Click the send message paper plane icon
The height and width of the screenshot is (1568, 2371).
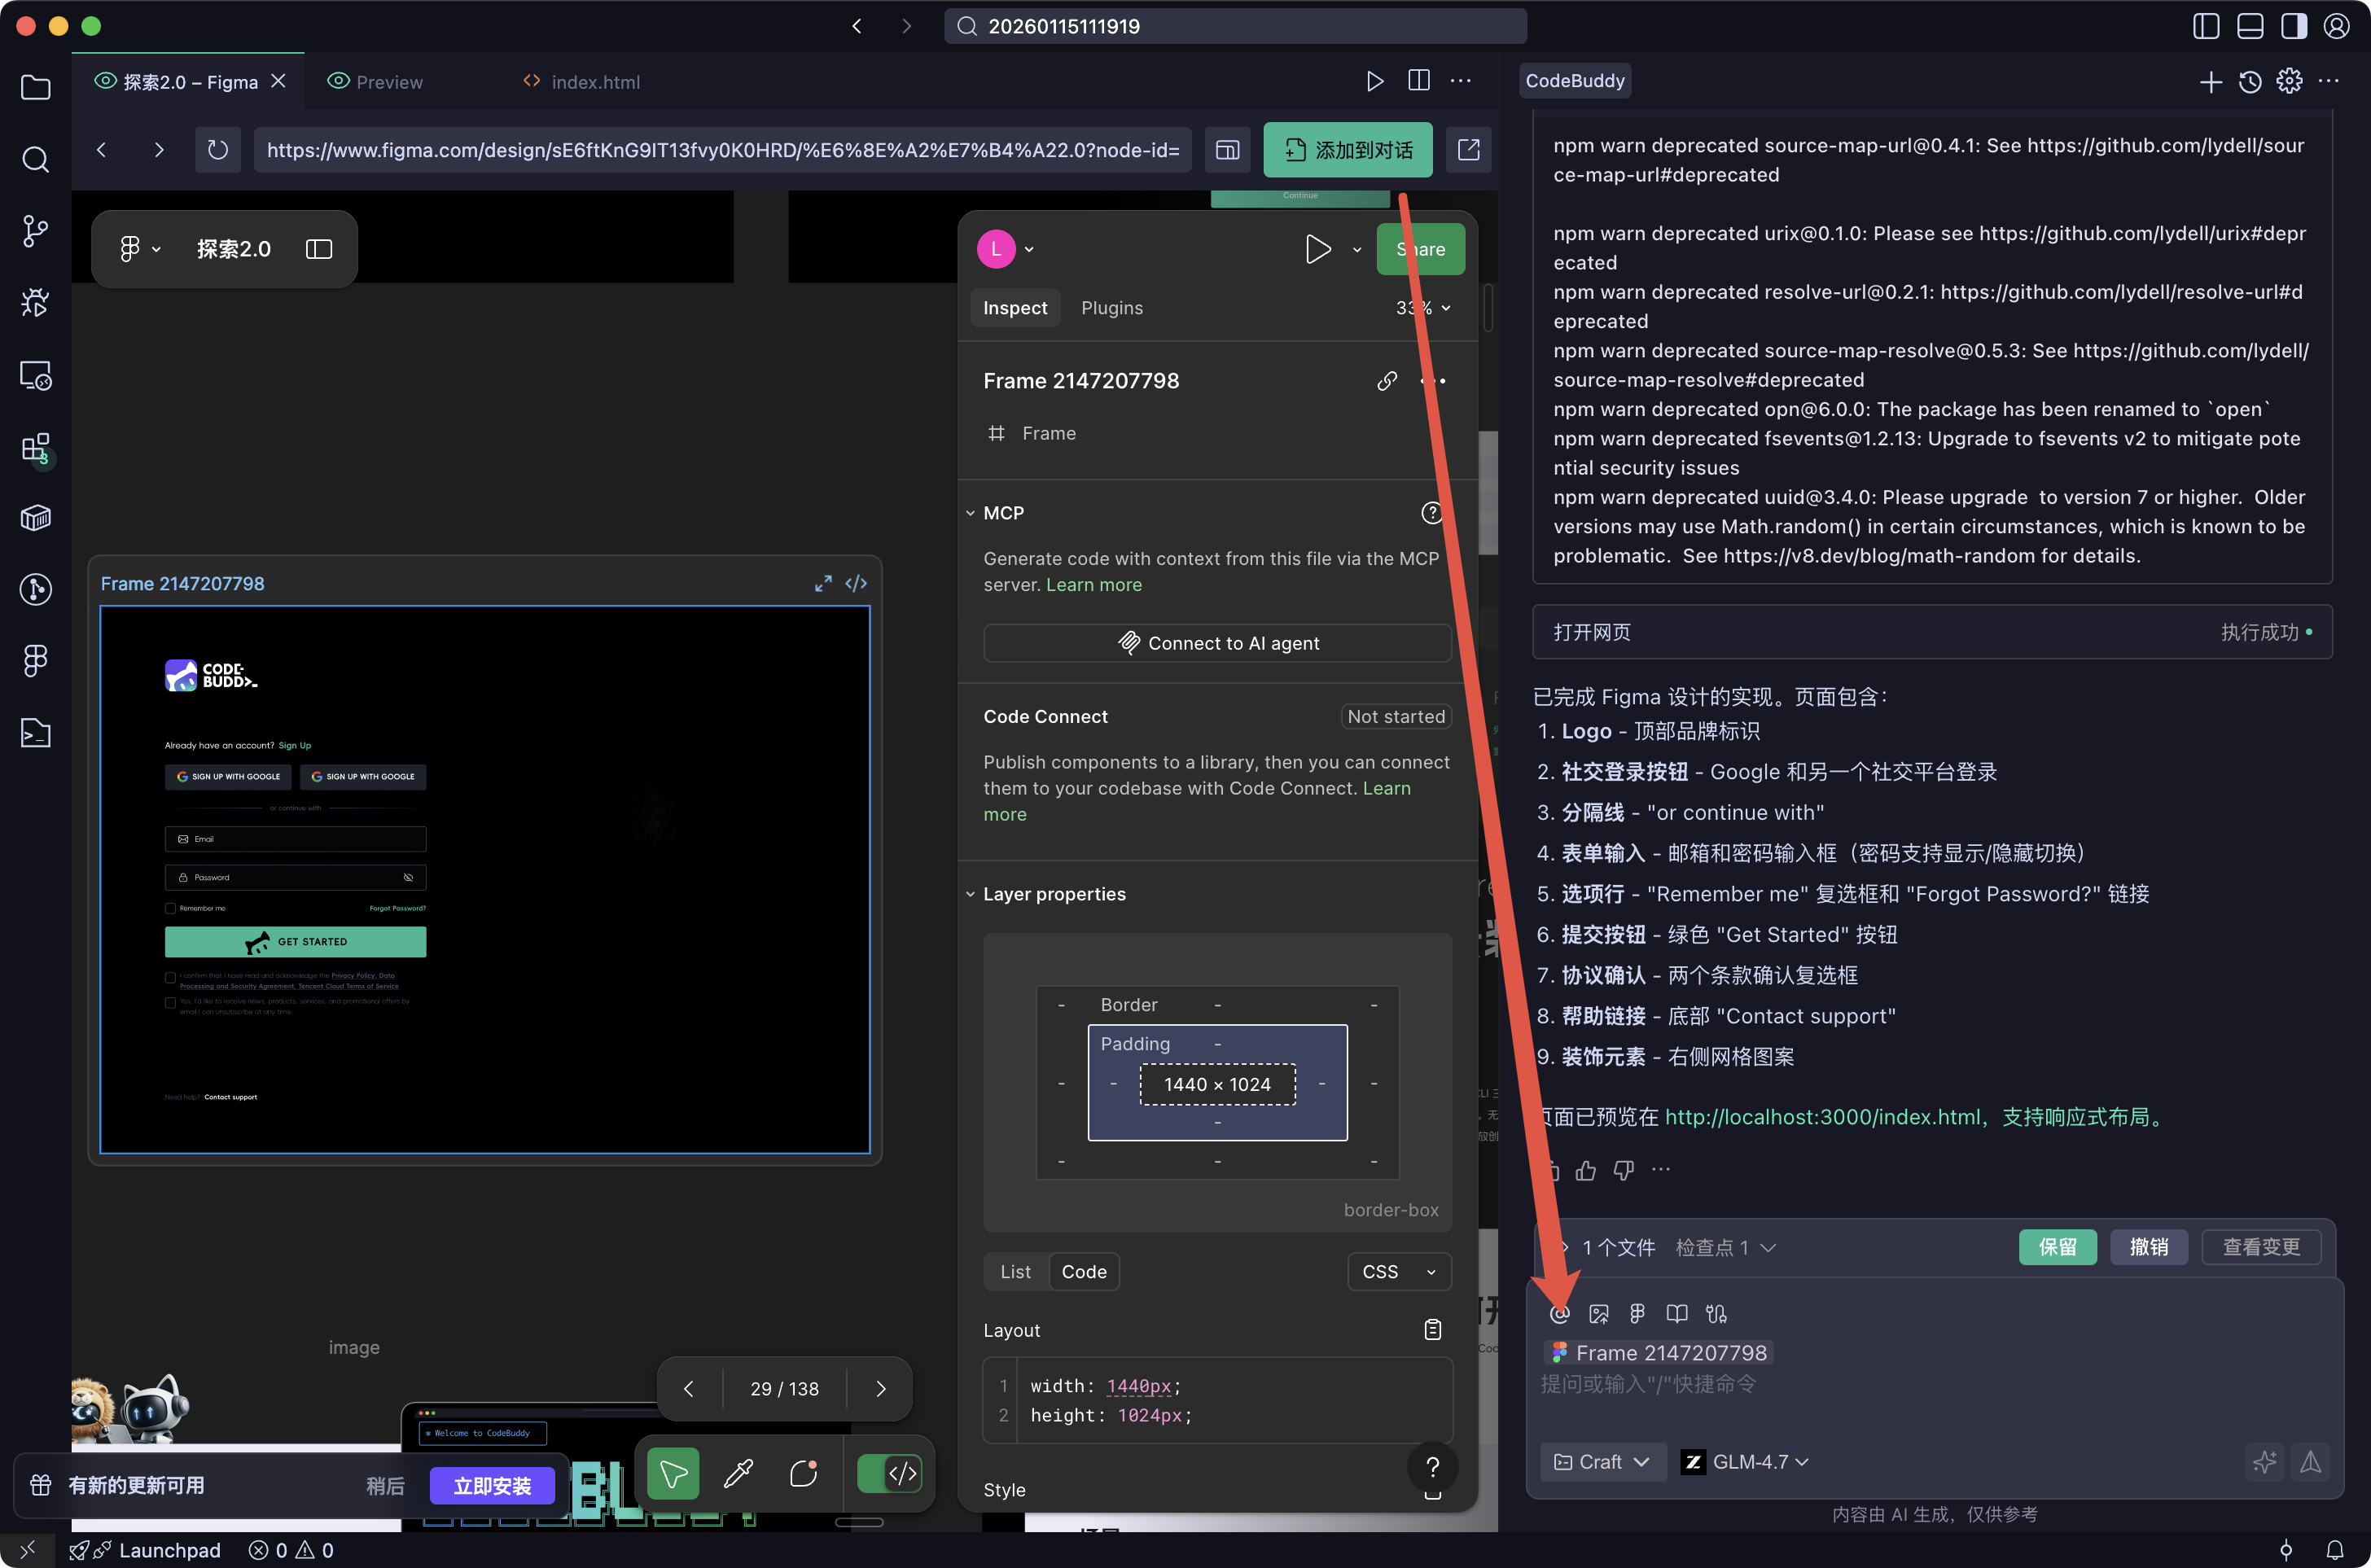click(x=2311, y=1461)
